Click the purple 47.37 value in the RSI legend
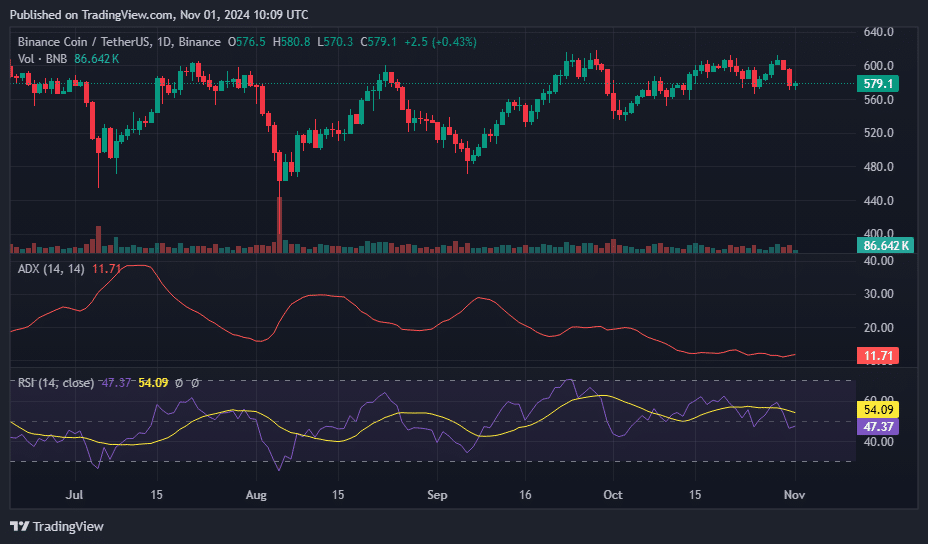Viewport: 928px width, 544px height. tap(116, 383)
